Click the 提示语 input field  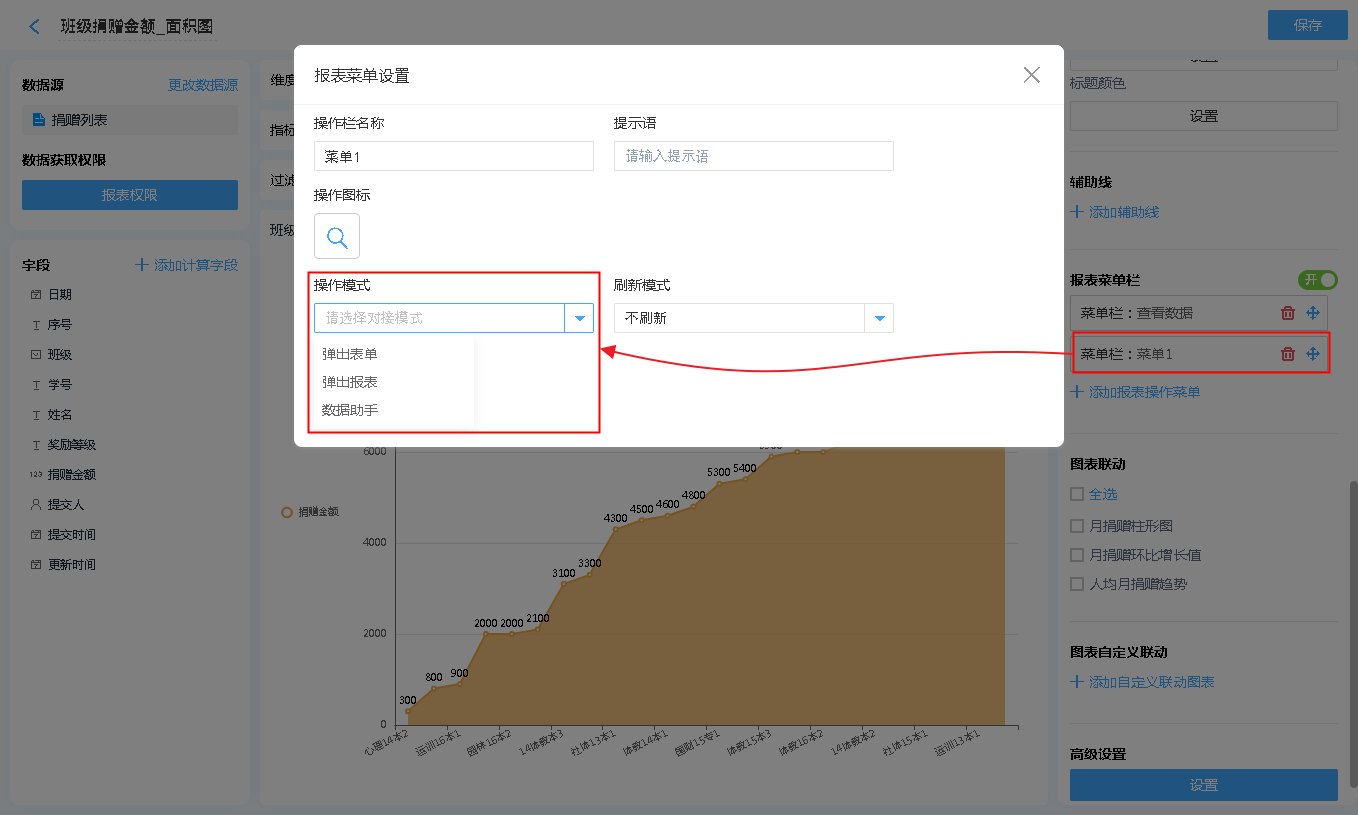pyautogui.click(x=753, y=156)
